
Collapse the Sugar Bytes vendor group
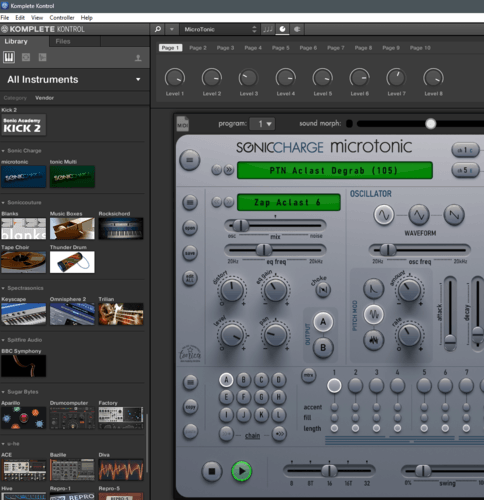(x=3, y=392)
